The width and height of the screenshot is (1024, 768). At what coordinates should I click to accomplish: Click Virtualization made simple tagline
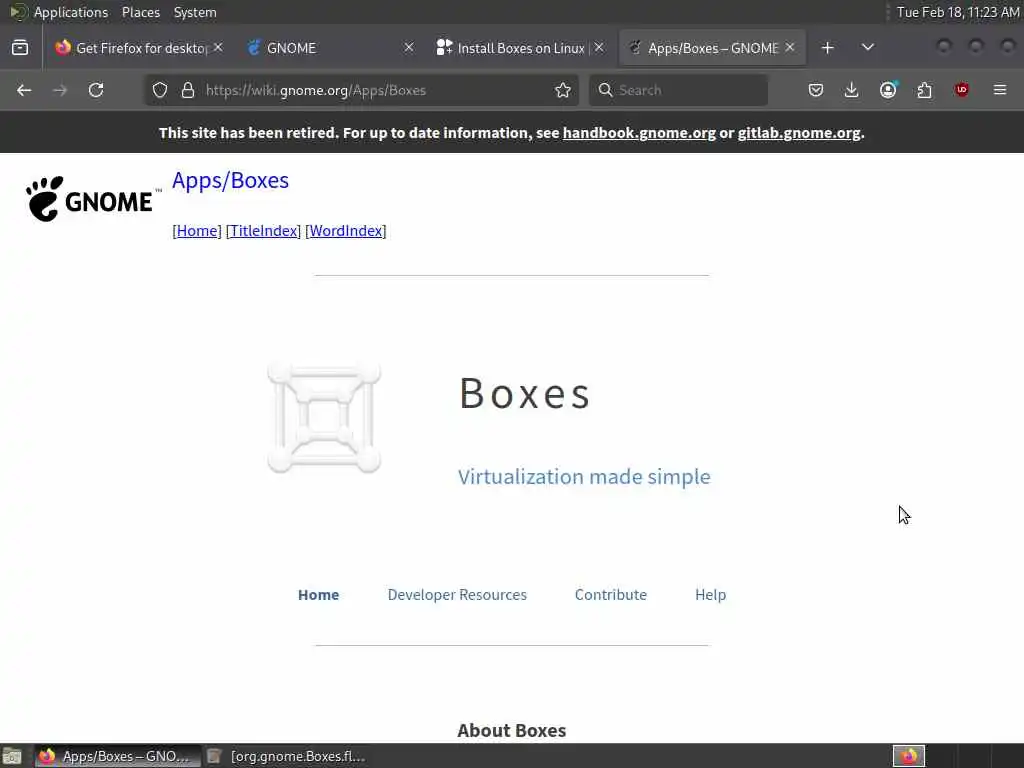pos(584,477)
